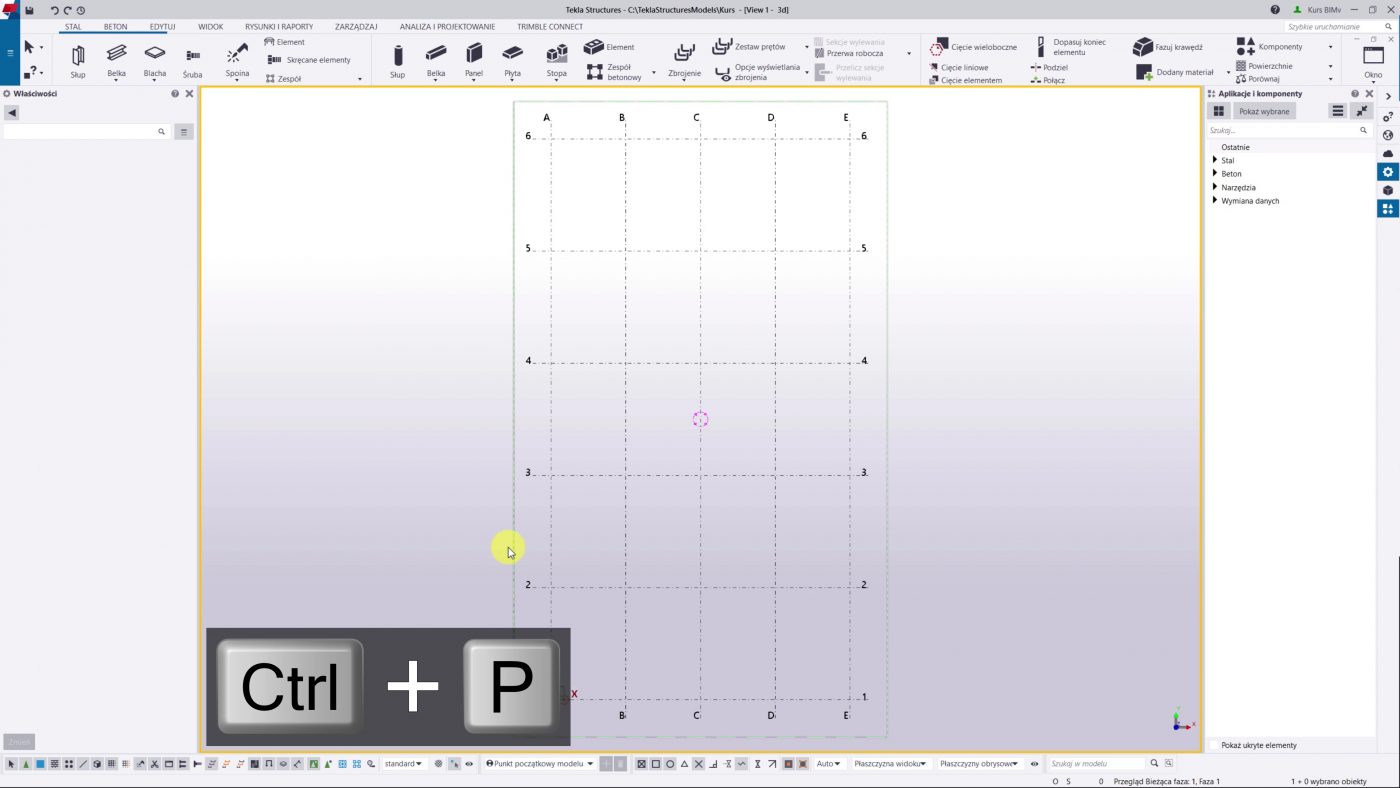
Task: Click the Szukaj w modelu search field
Action: pyautogui.click(x=1096, y=764)
